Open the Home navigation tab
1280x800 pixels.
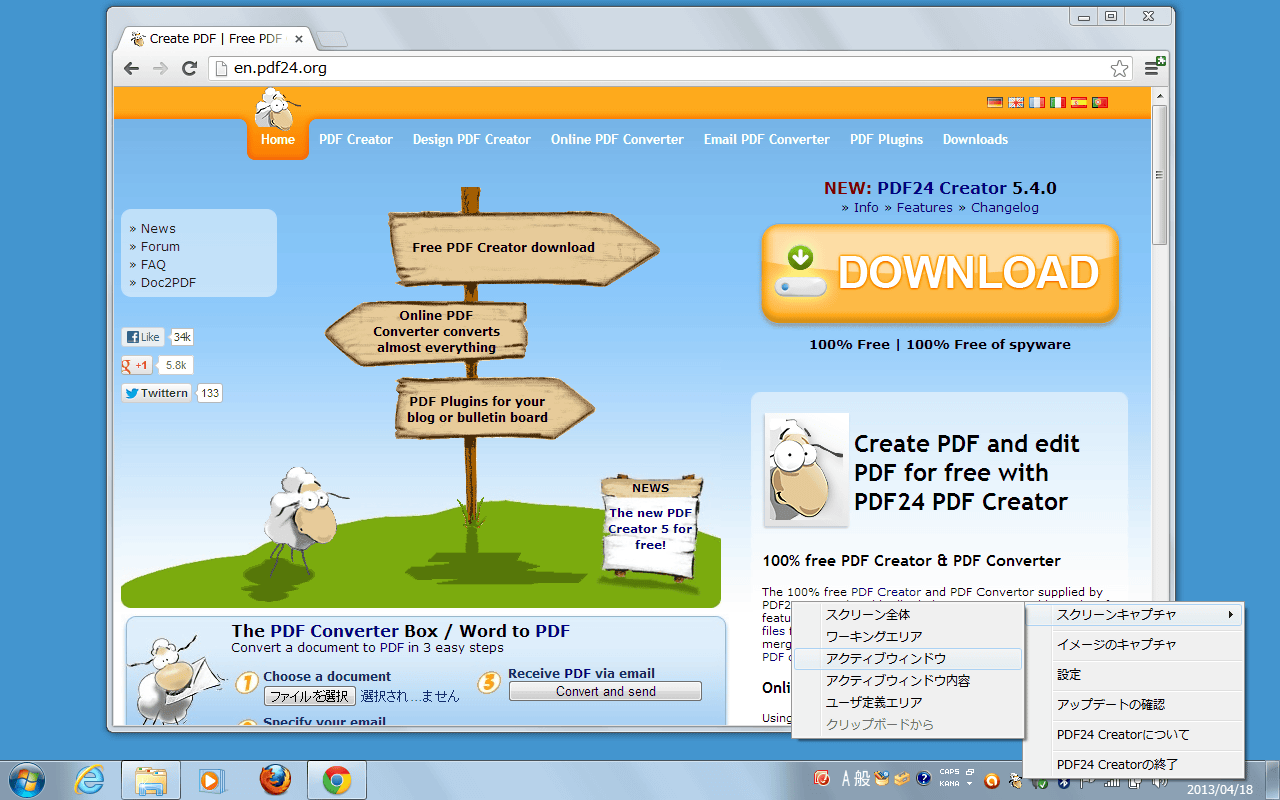278,140
